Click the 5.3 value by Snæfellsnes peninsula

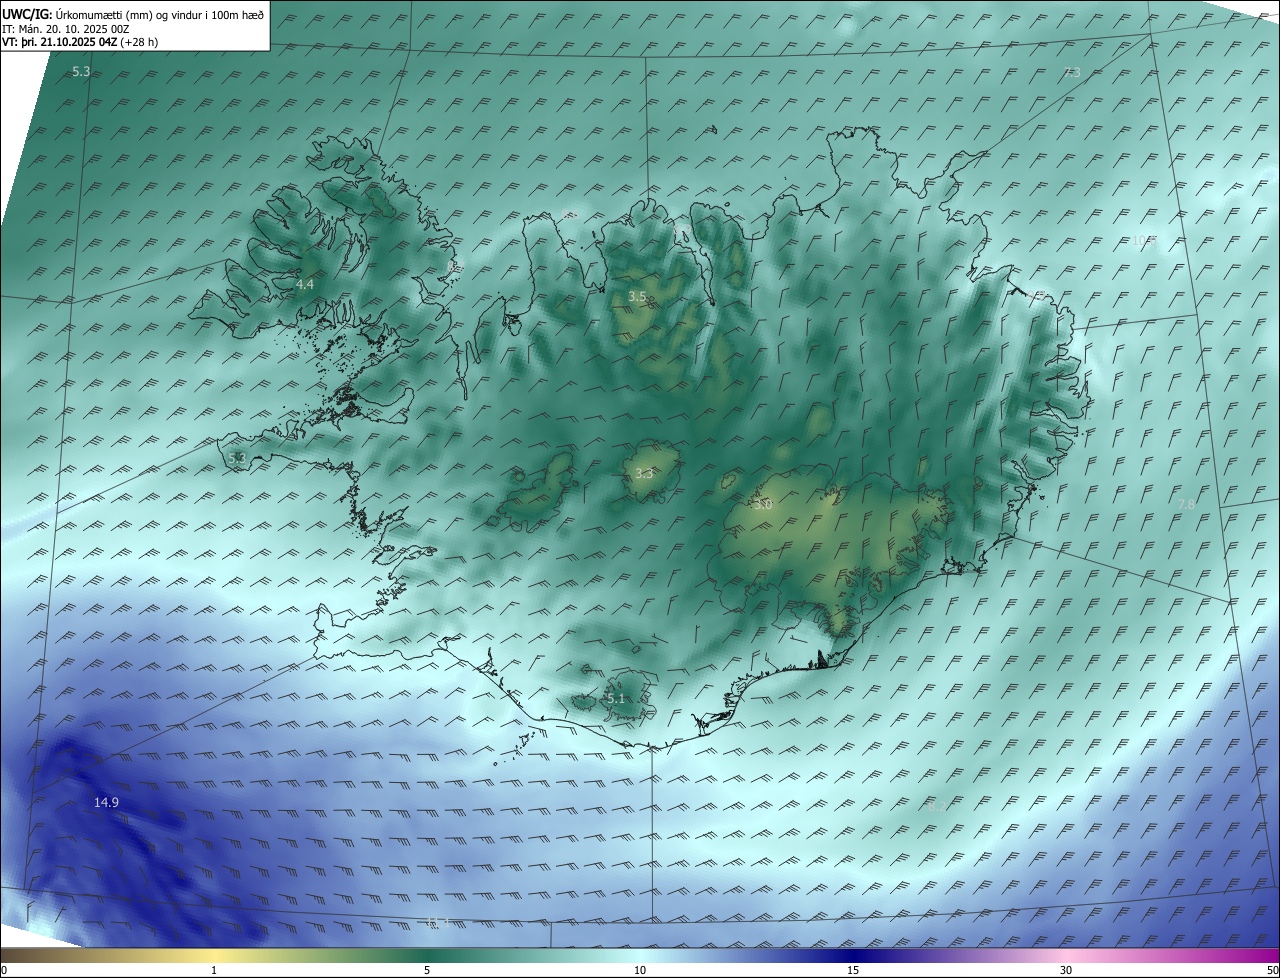(x=237, y=458)
